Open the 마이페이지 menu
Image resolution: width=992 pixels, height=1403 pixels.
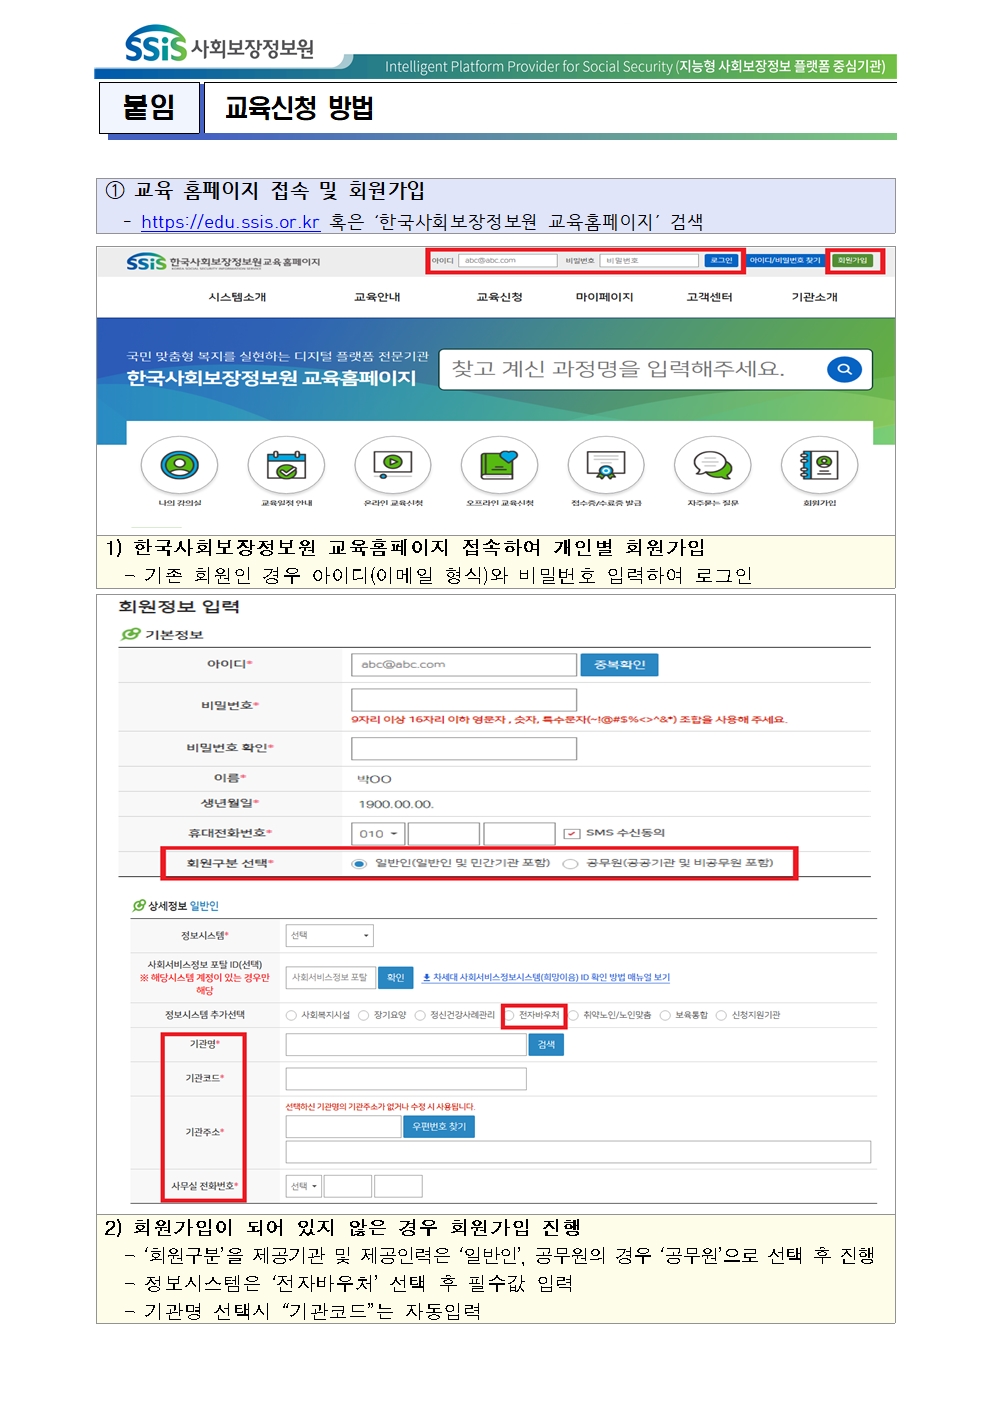[x=604, y=297]
